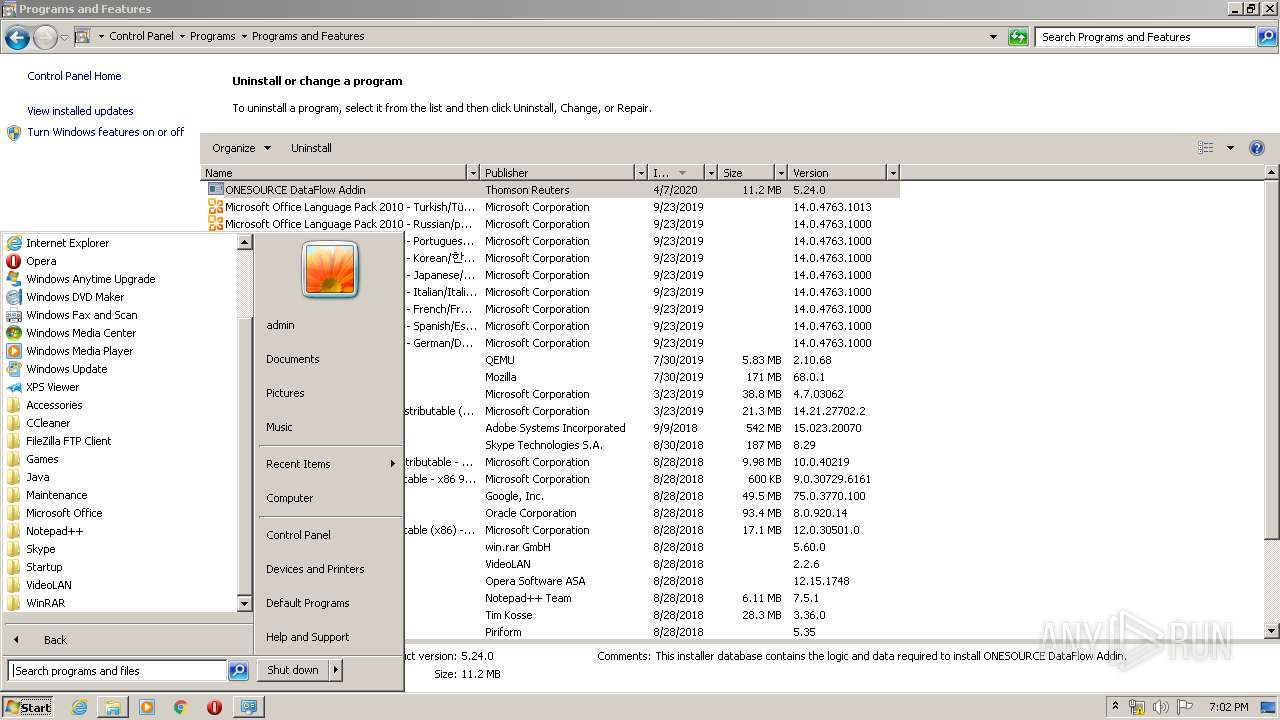This screenshot has height=720, width=1280.
Task: Select the ONESOURCE DataFlow Addin row
Action: (550, 190)
